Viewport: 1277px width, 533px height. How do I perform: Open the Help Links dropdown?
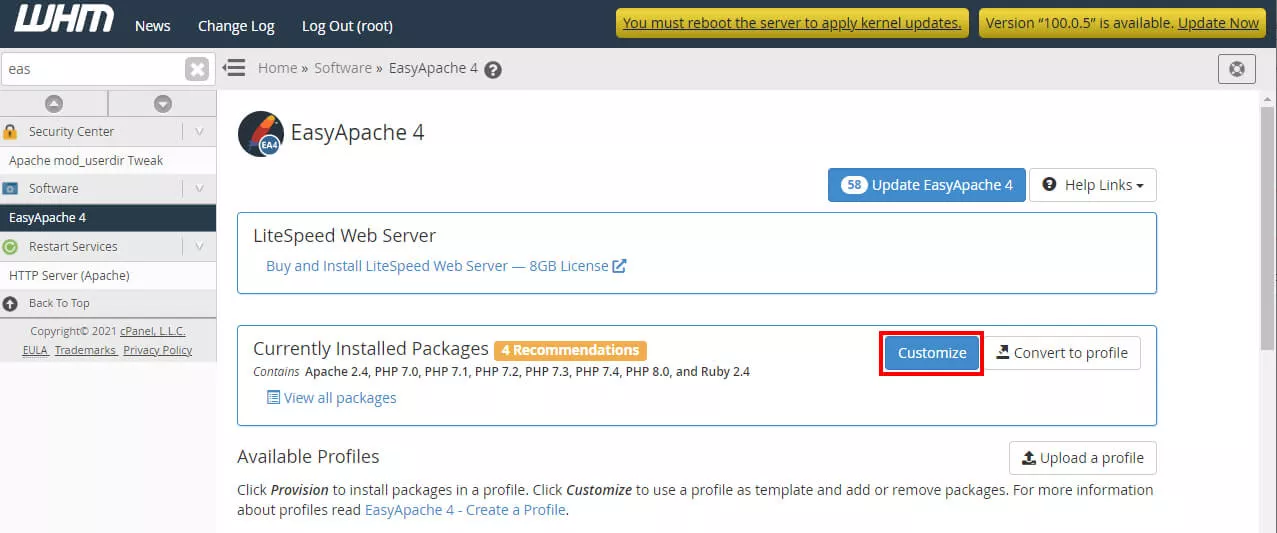click(1092, 185)
